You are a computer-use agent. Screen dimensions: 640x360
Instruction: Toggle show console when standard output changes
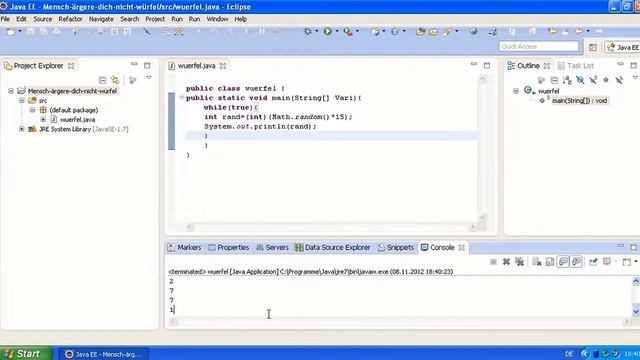coord(563,262)
